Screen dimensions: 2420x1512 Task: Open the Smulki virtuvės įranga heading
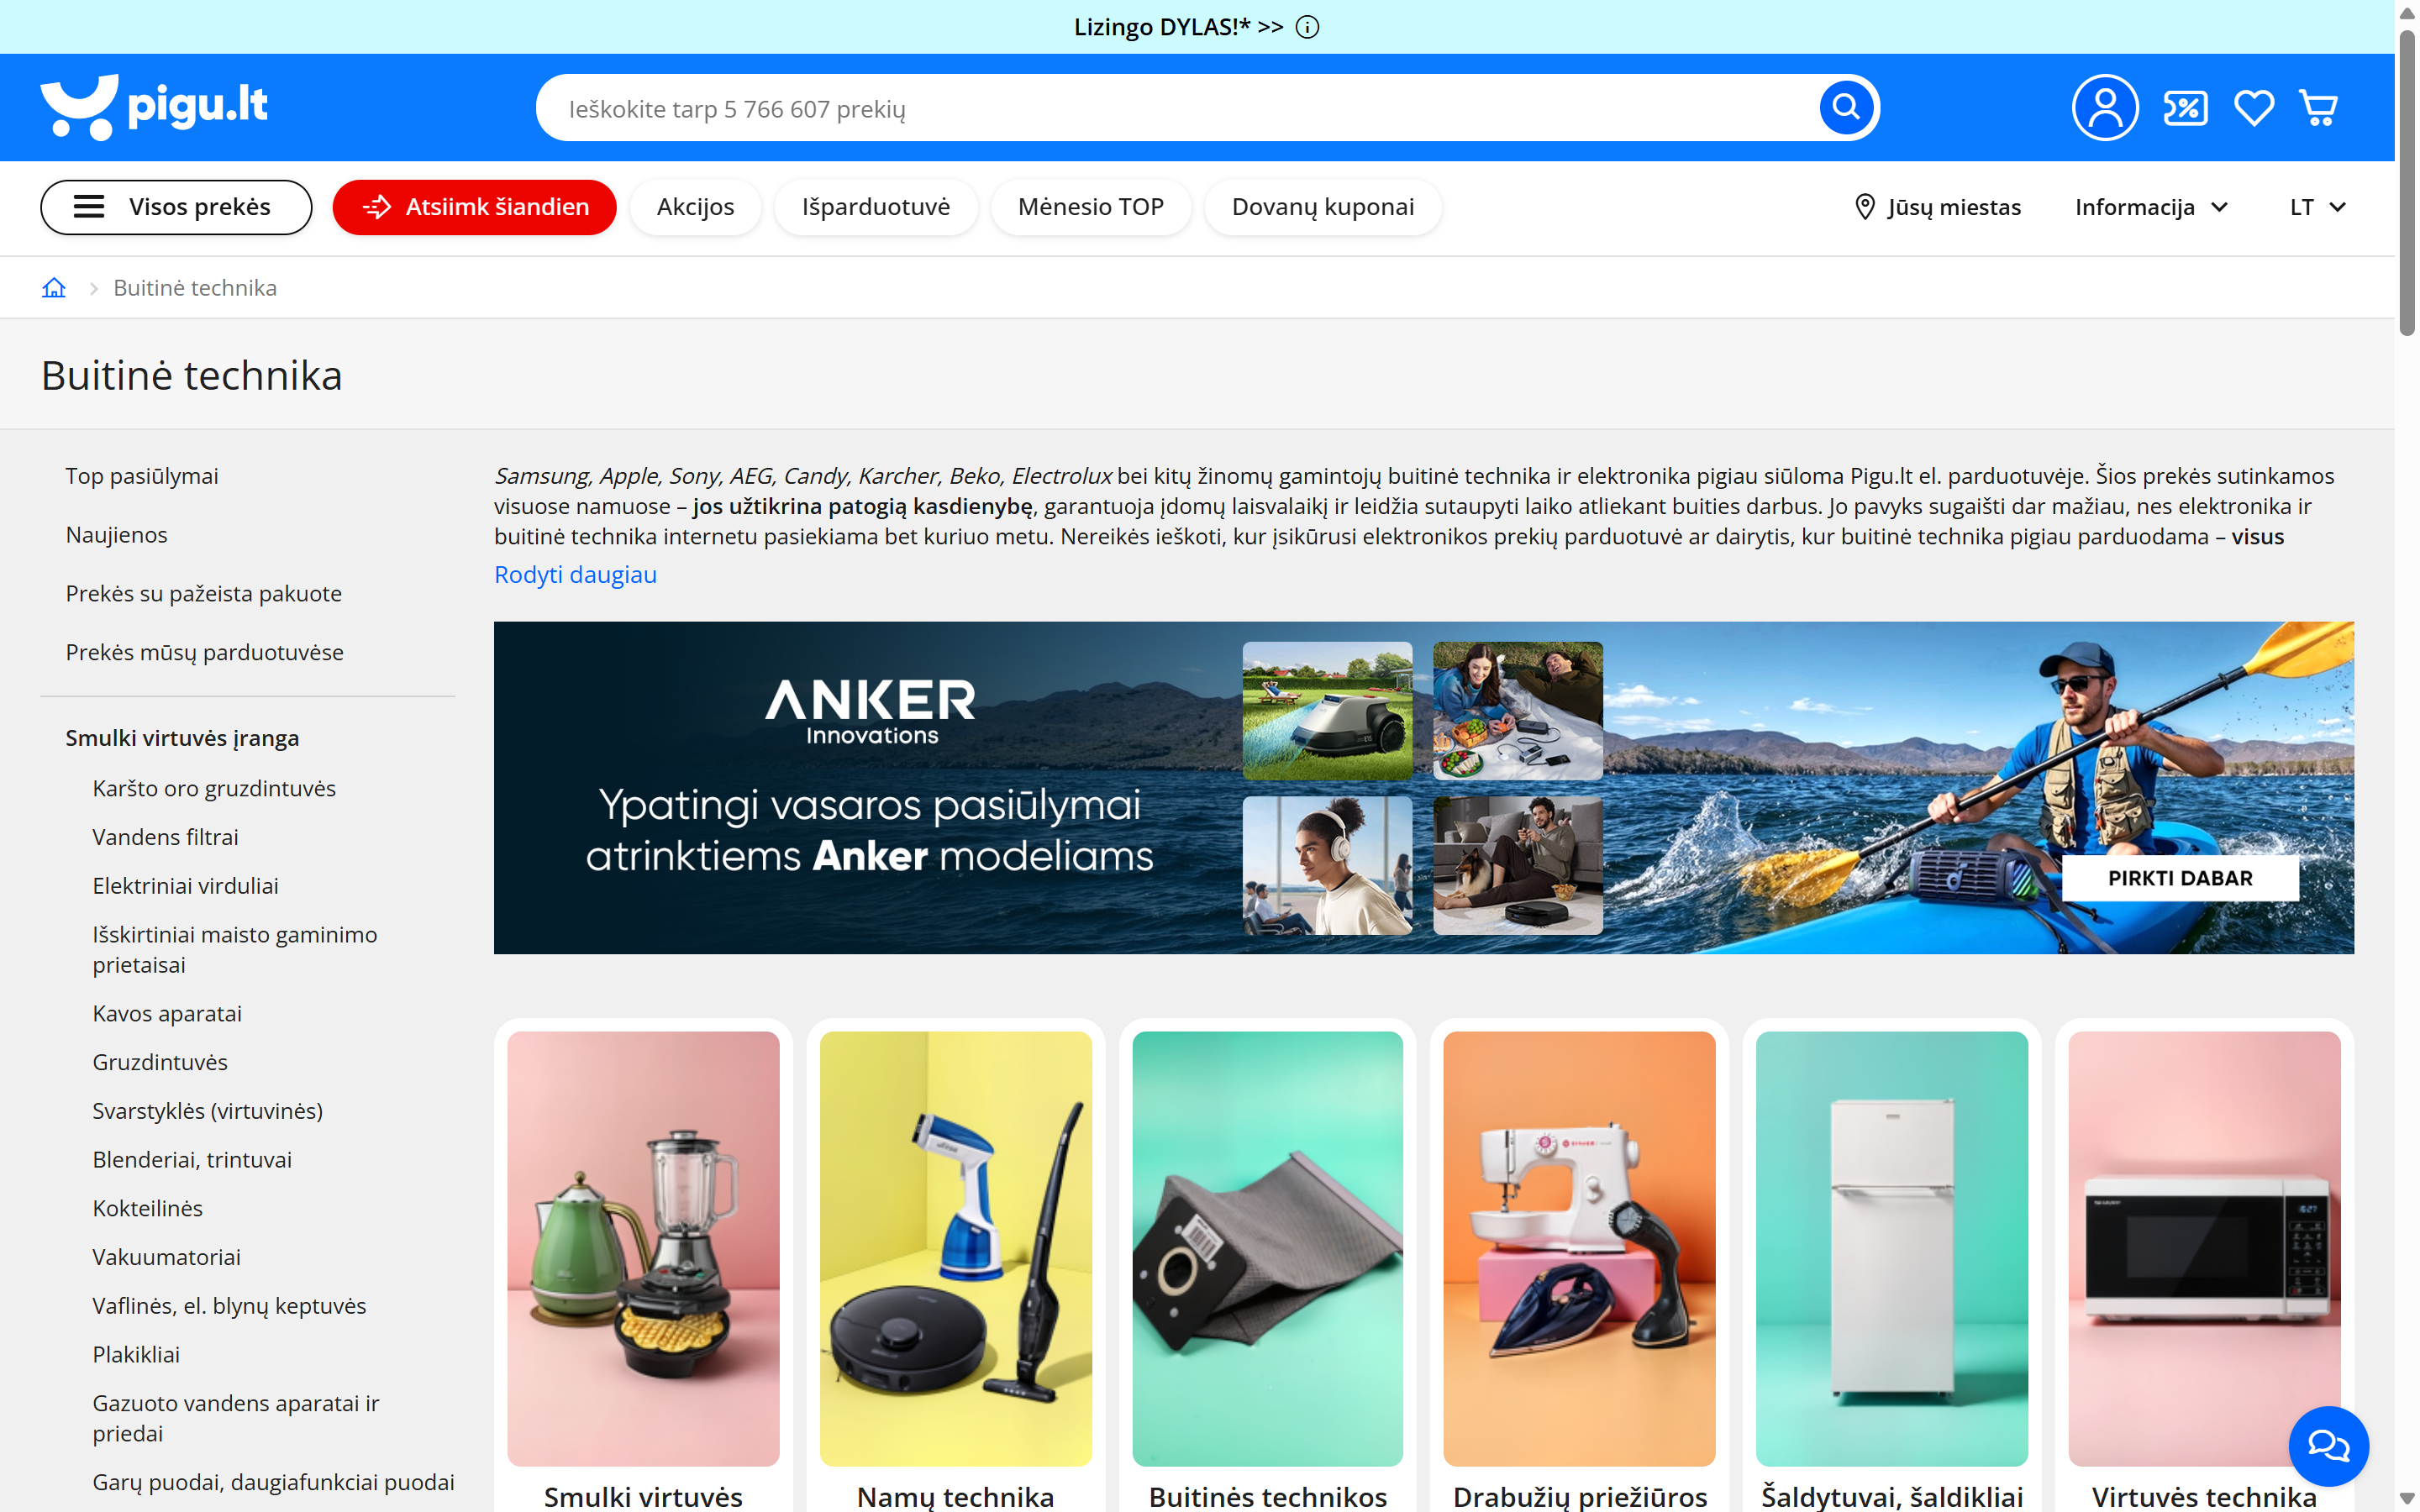pyautogui.click(x=183, y=738)
